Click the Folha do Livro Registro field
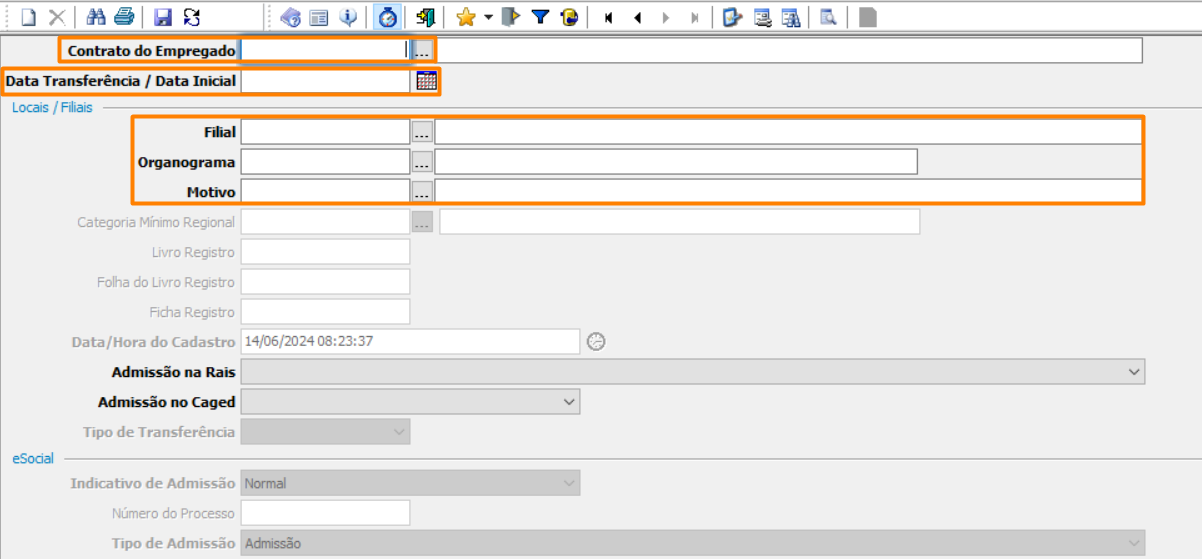Image resolution: width=1202 pixels, height=559 pixels. tap(325, 282)
